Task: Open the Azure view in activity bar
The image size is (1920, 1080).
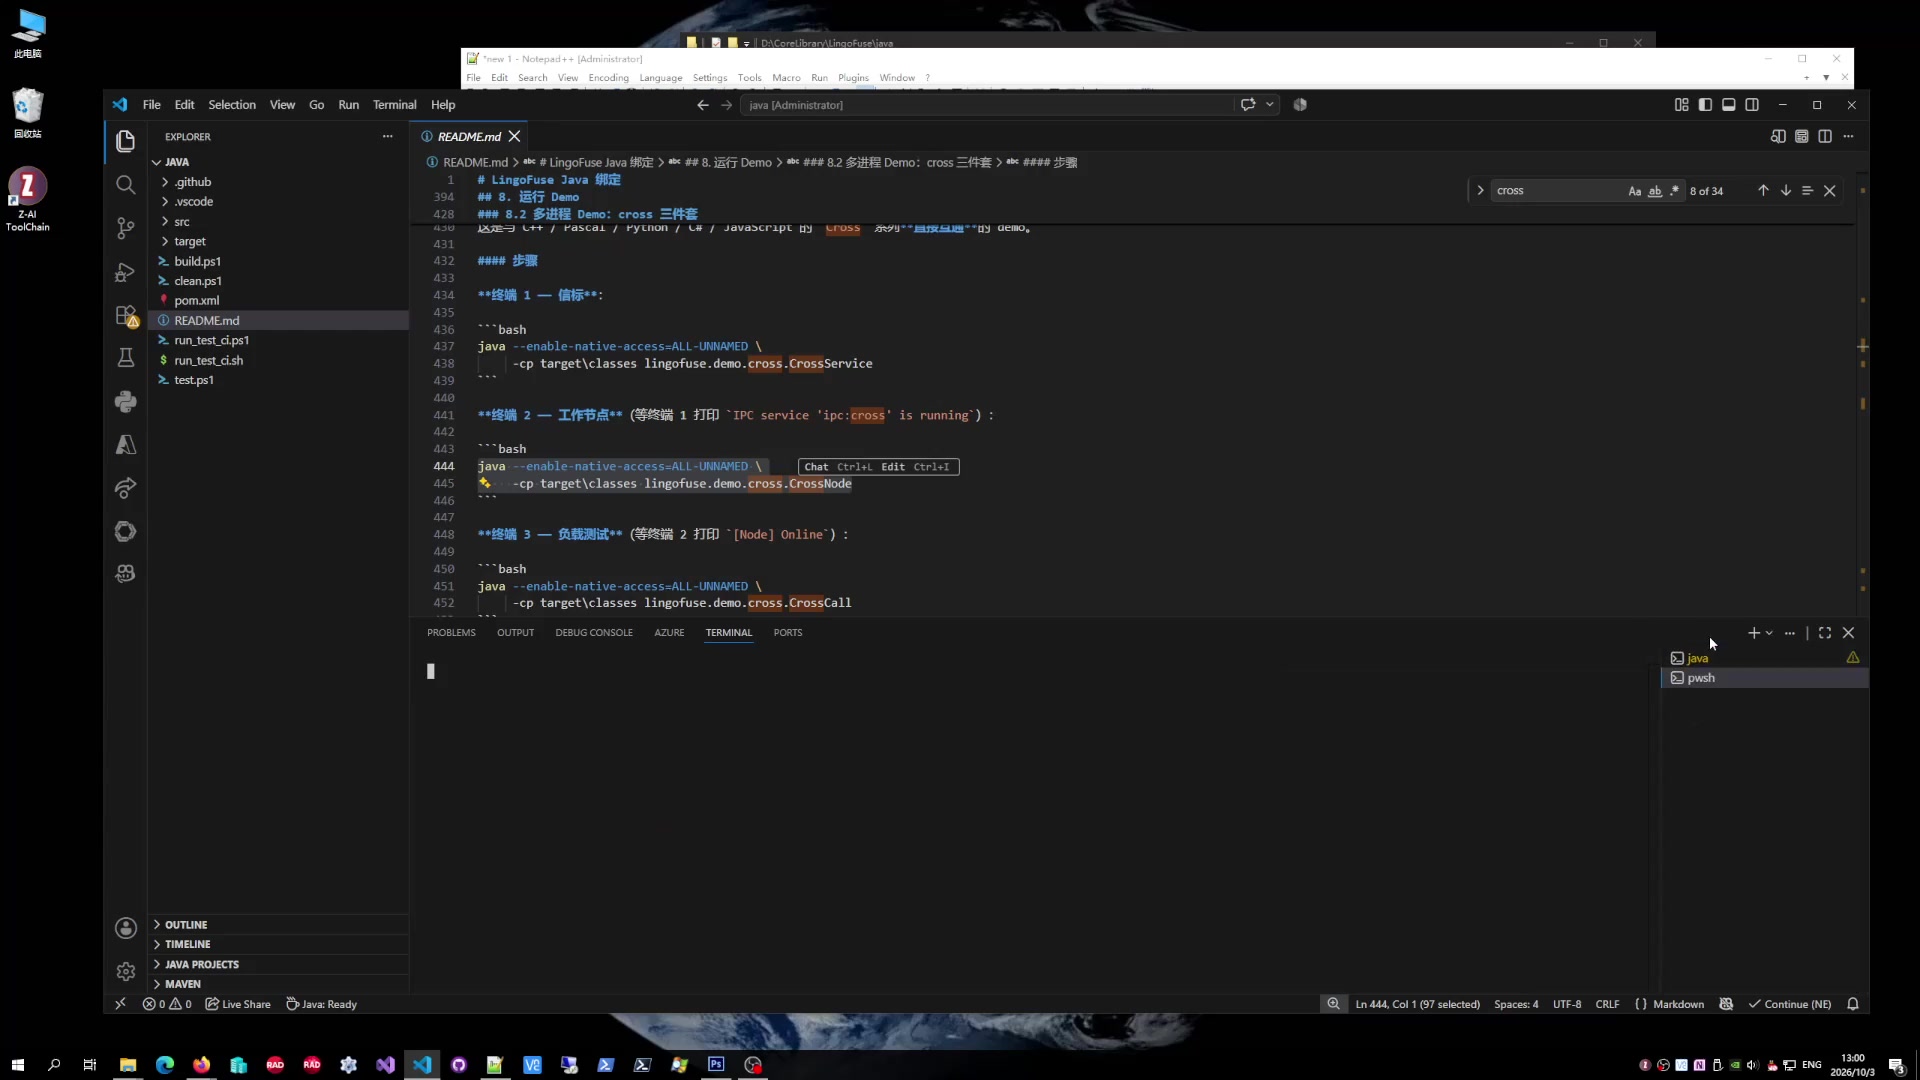Action: pos(125,445)
